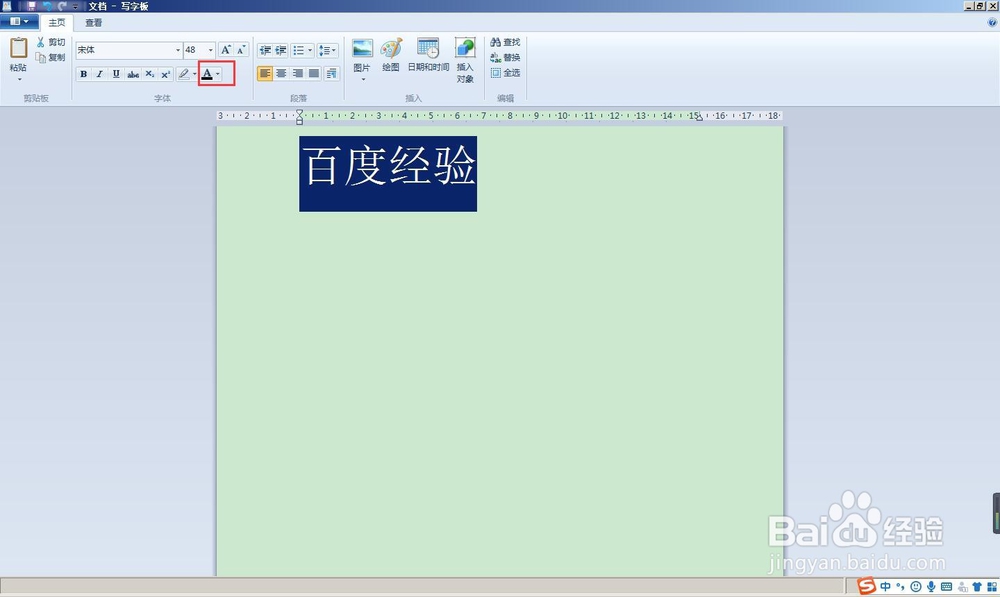Toggle italic formatting
The image size is (1000, 597).
100,73
